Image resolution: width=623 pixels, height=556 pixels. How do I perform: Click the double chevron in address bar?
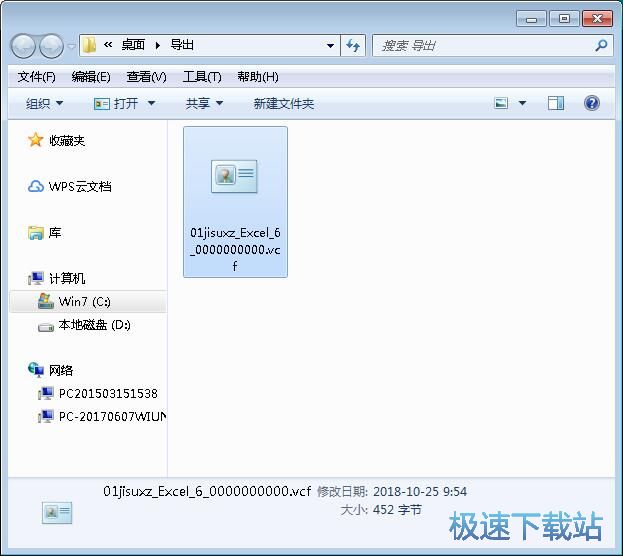coord(108,45)
